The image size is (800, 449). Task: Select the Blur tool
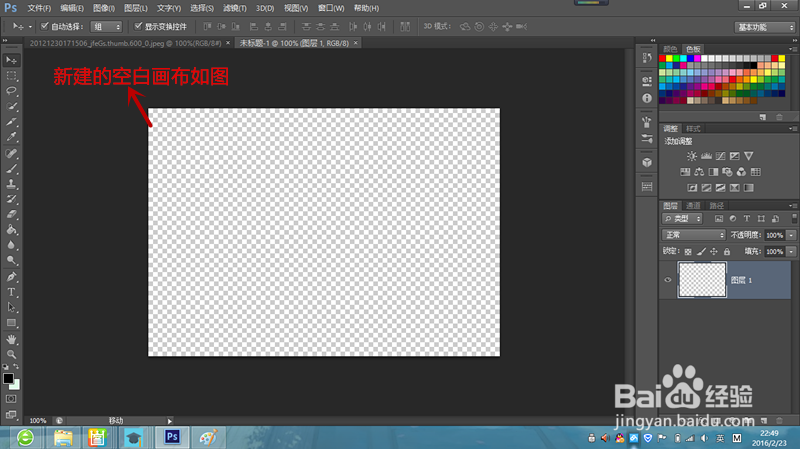(11, 245)
